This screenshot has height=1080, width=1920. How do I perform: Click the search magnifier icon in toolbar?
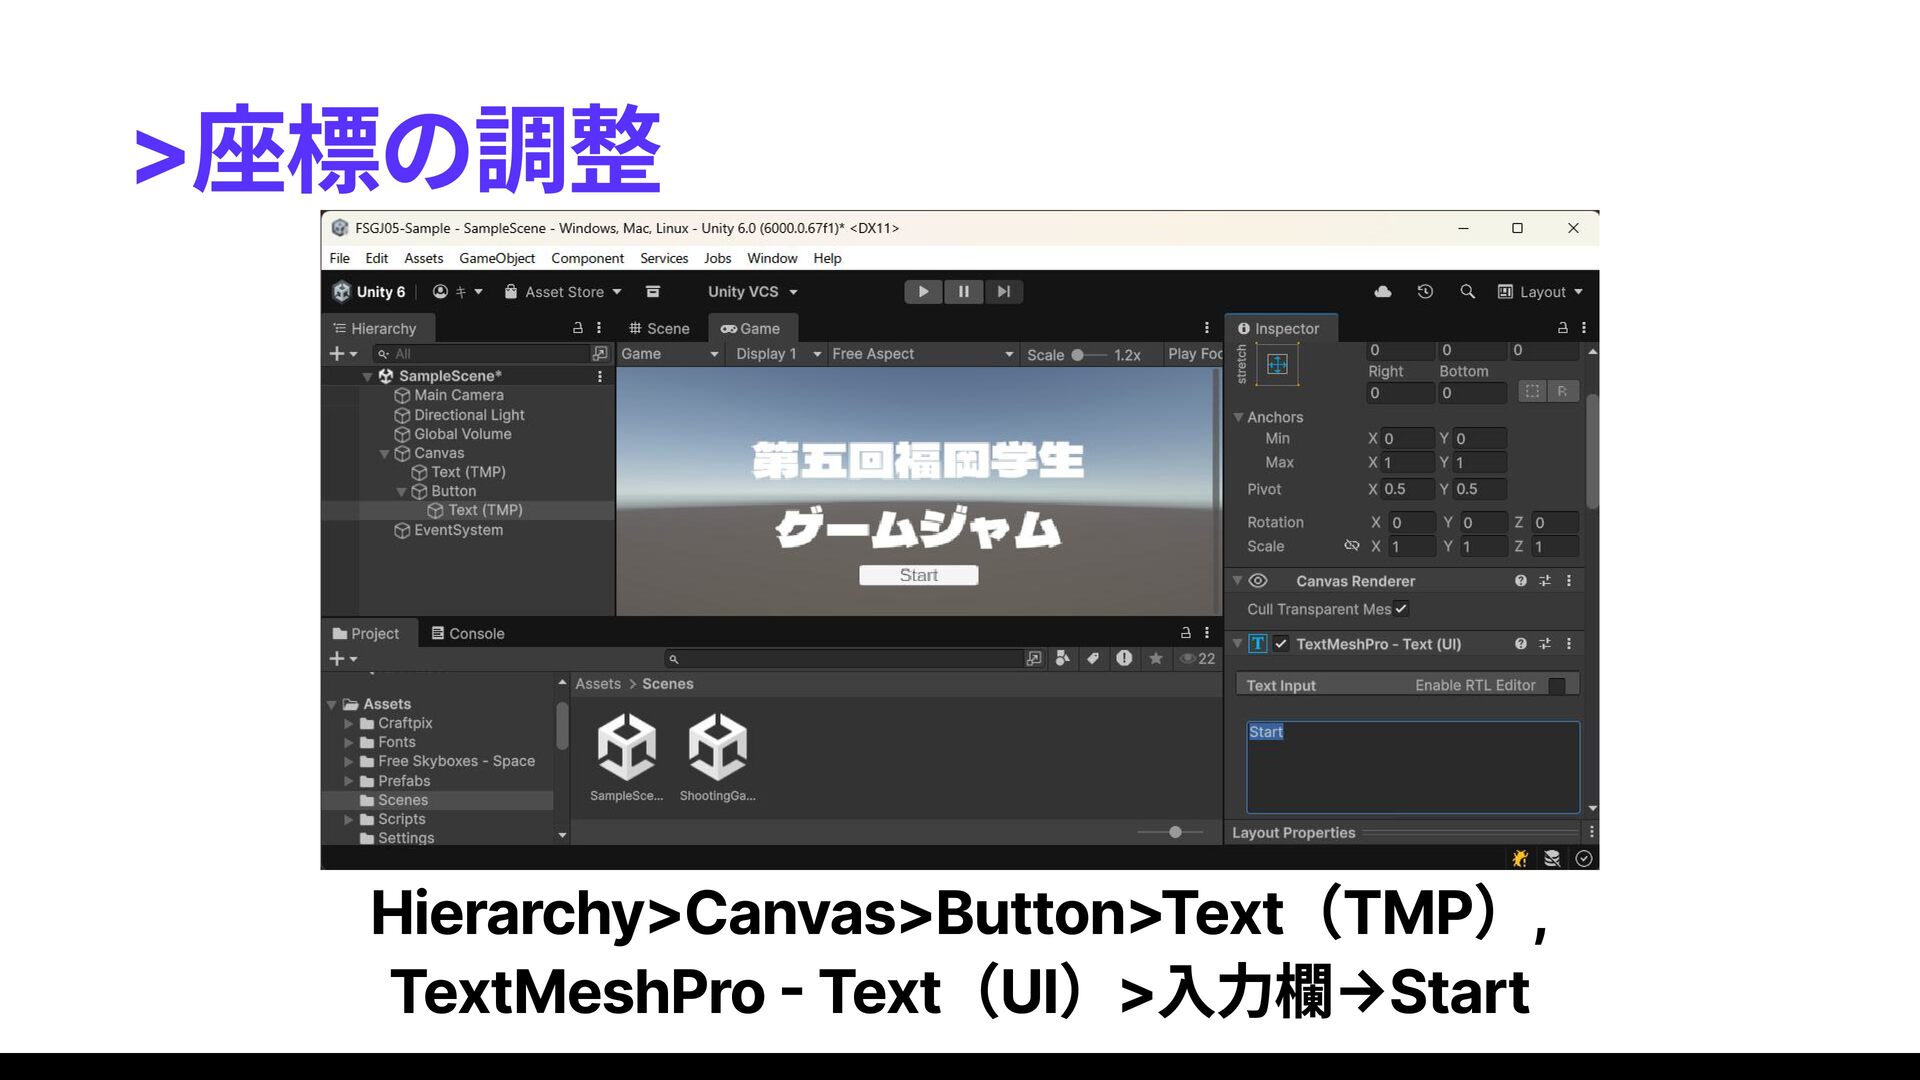click(1467, 292)
